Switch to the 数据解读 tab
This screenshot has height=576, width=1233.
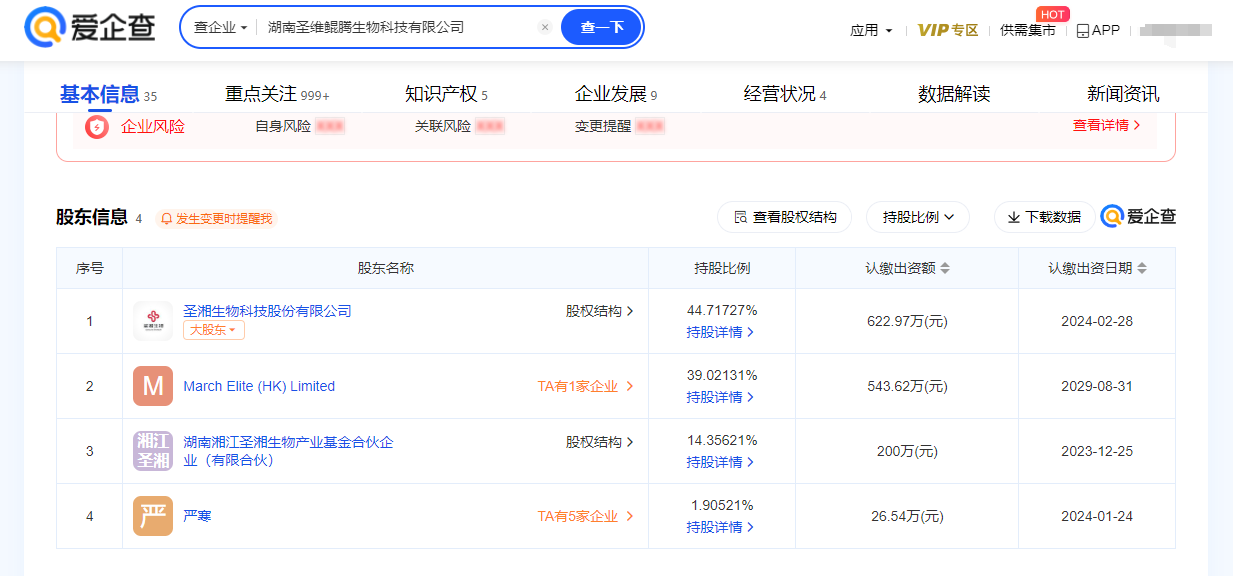(x=954, y=94)
